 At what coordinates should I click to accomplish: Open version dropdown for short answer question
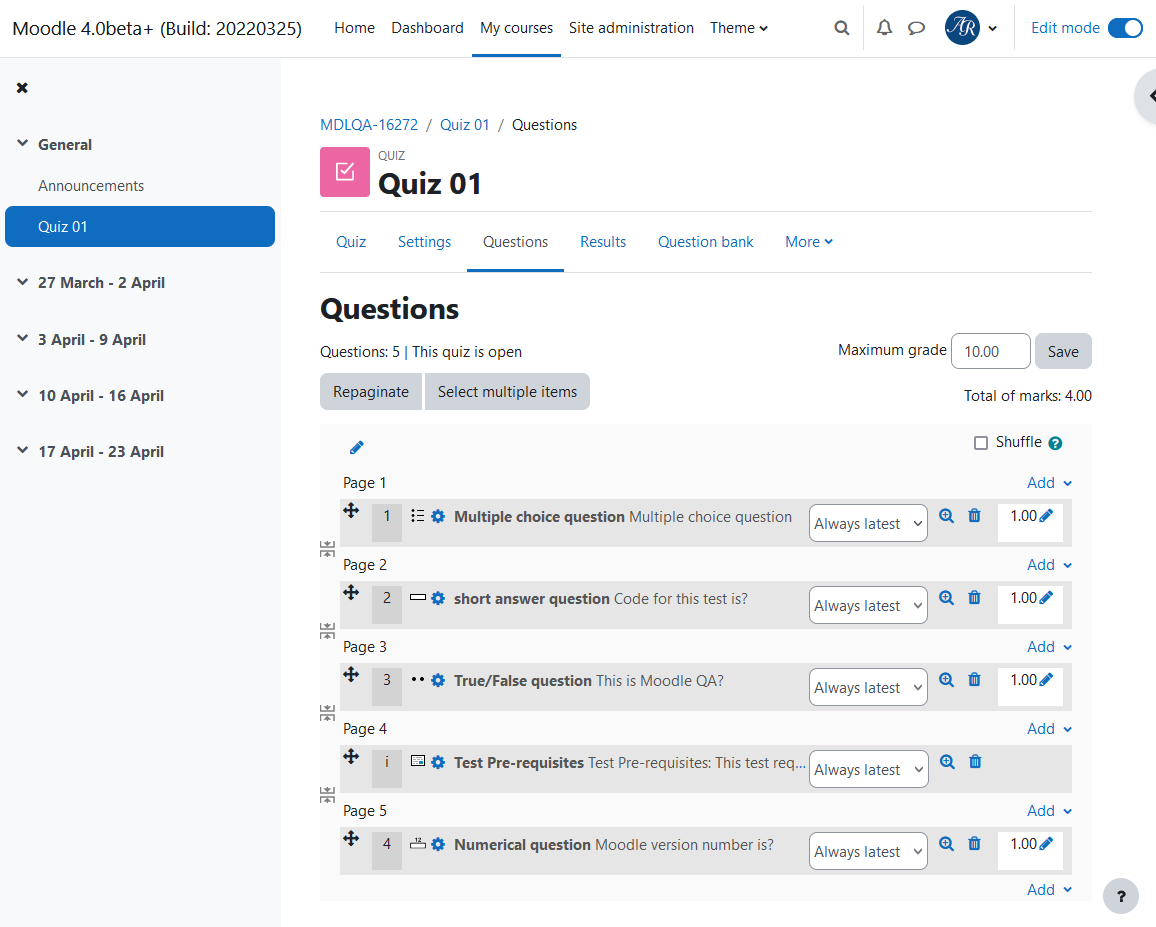[868, 605]
